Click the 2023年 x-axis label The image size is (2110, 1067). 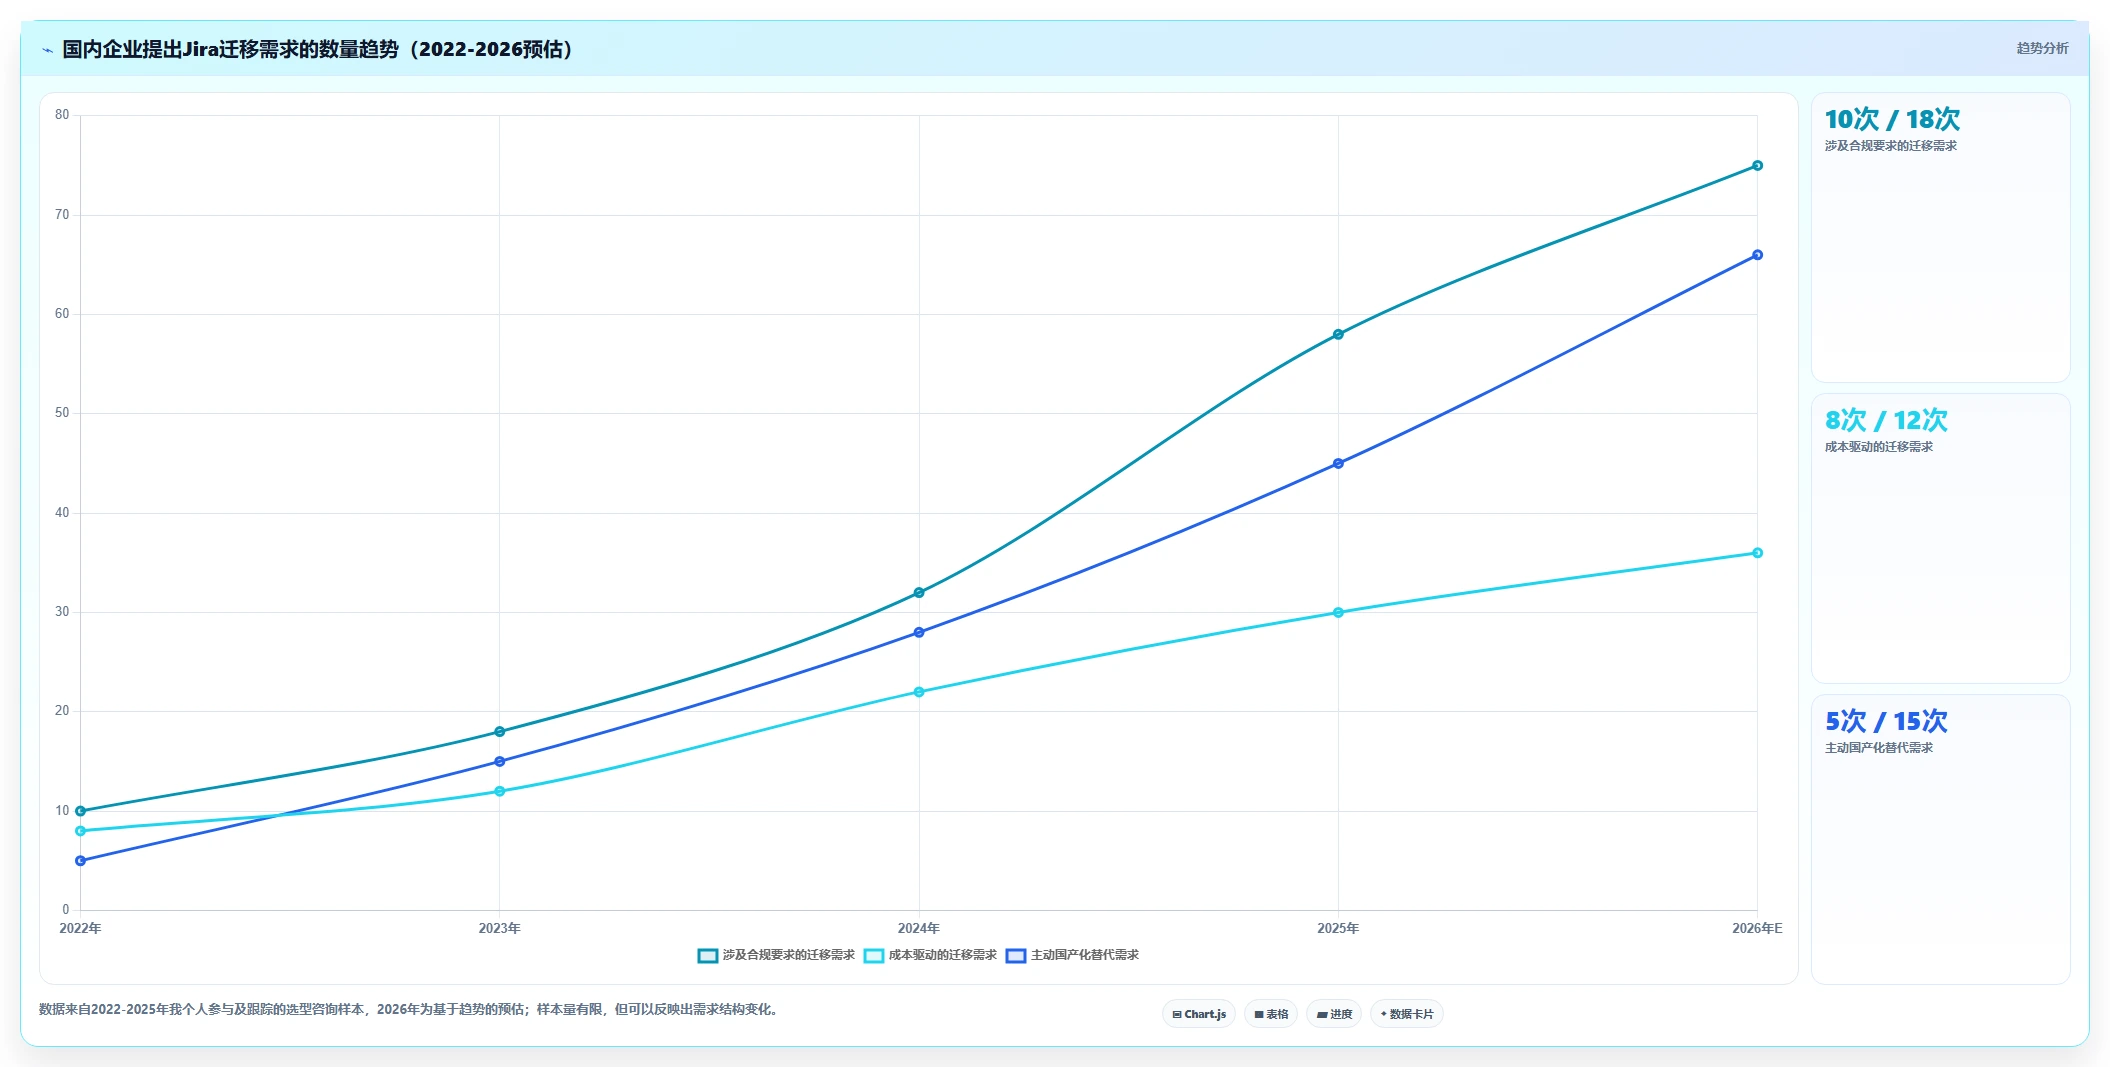[x=499, y=929]
